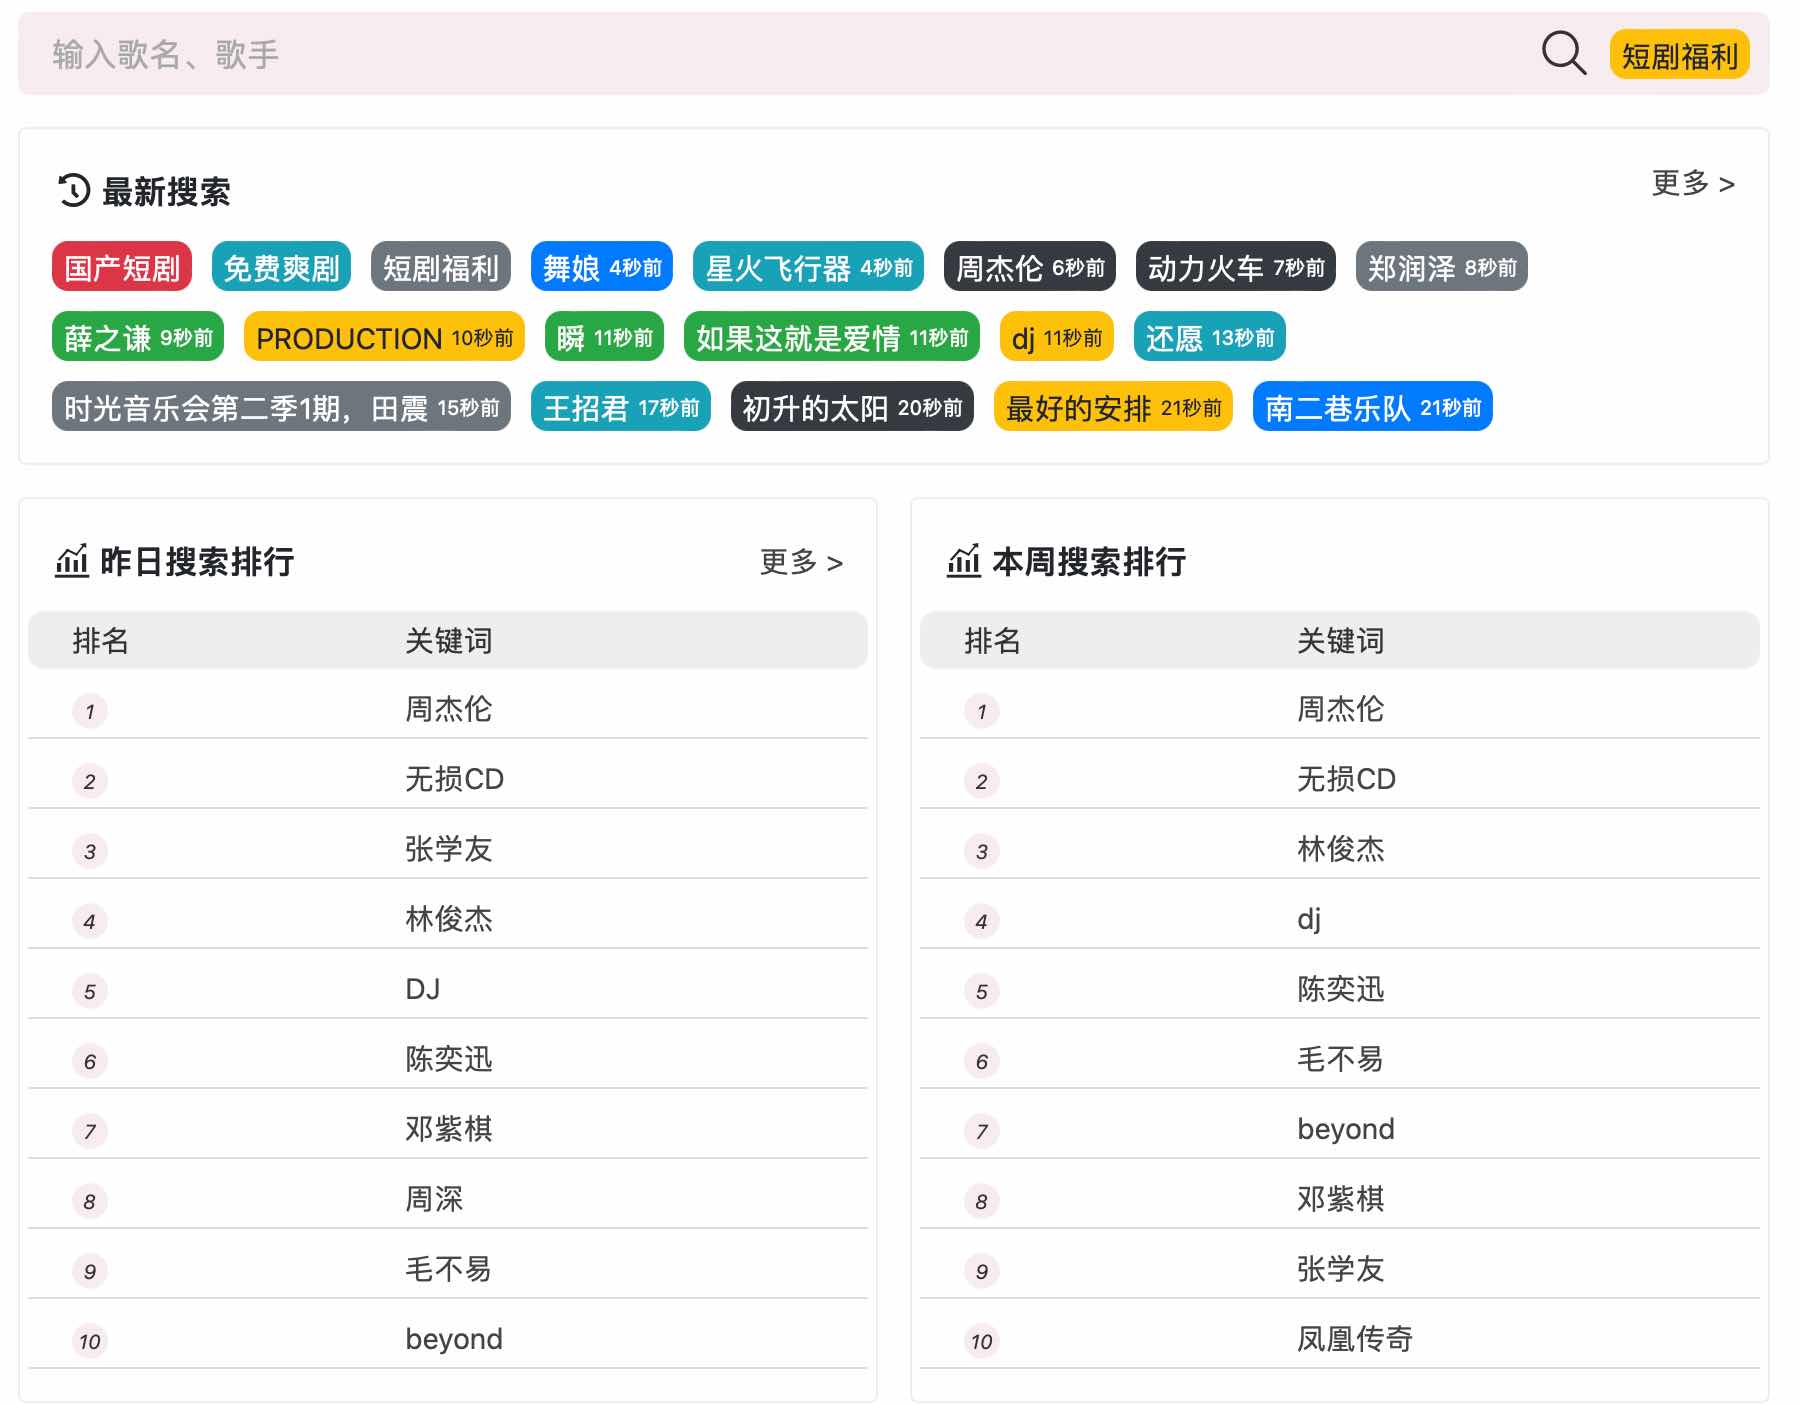Click 张学友 in yesterday's ranking
The image size is (1800, 1404).
[448, 849]
